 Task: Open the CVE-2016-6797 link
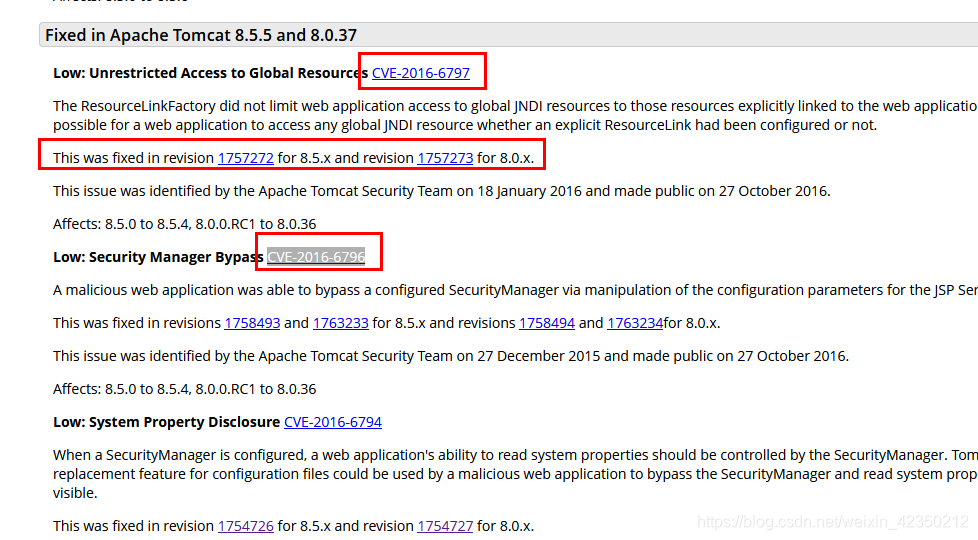tap(420, 73)
